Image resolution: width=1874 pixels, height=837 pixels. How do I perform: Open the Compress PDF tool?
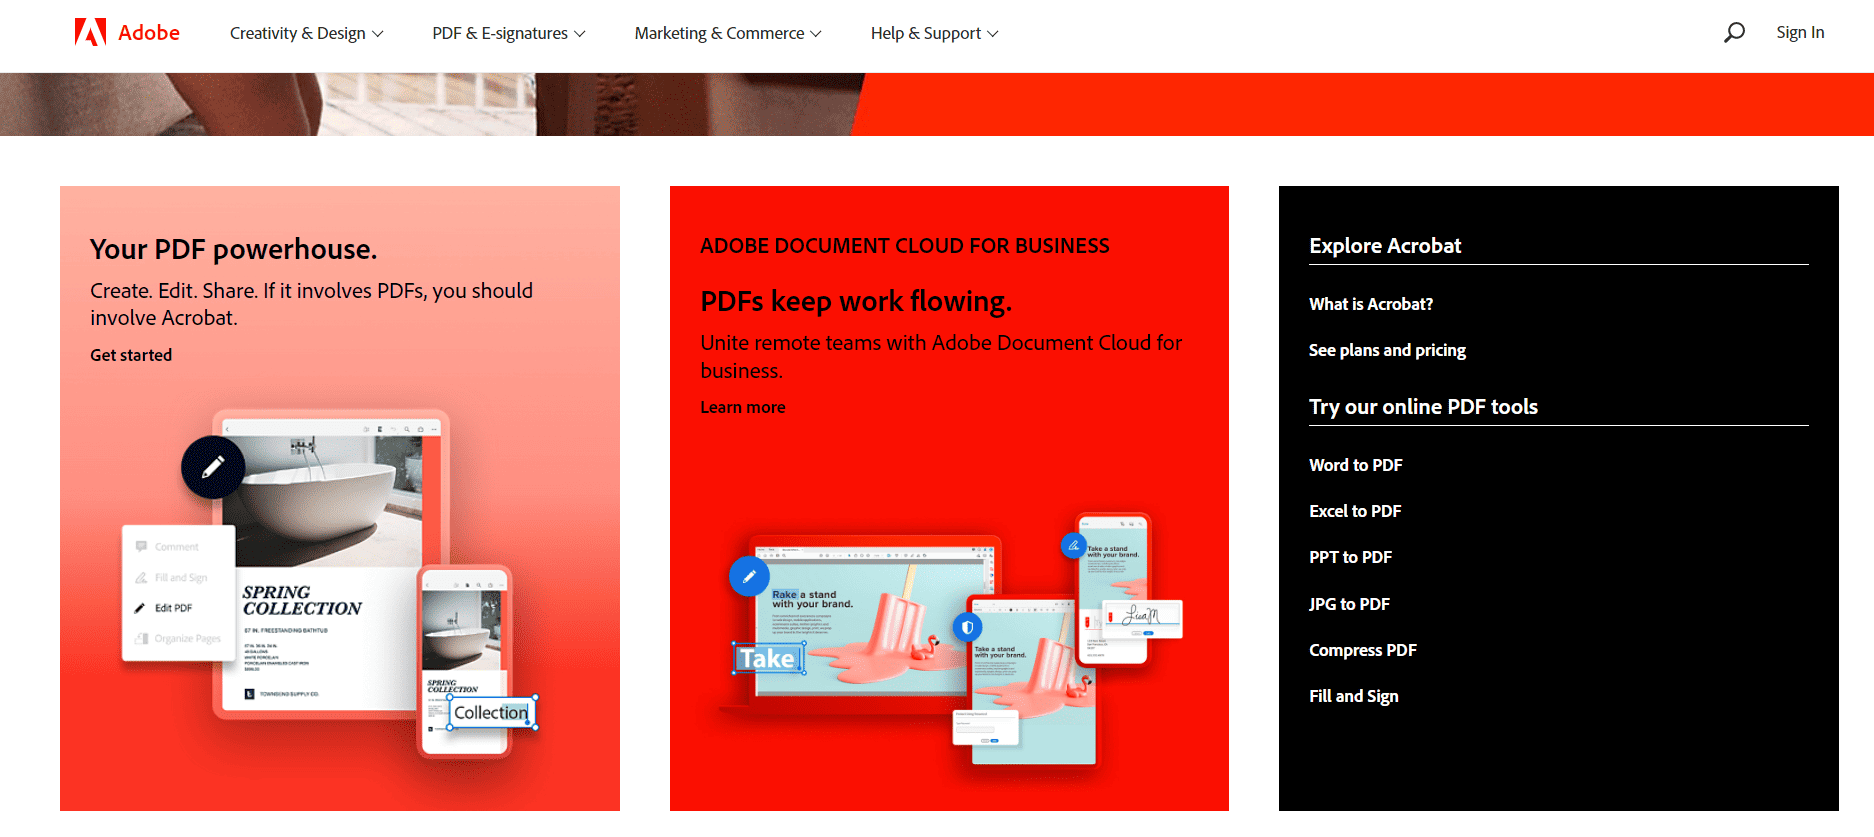click(x=1363, y=650)
